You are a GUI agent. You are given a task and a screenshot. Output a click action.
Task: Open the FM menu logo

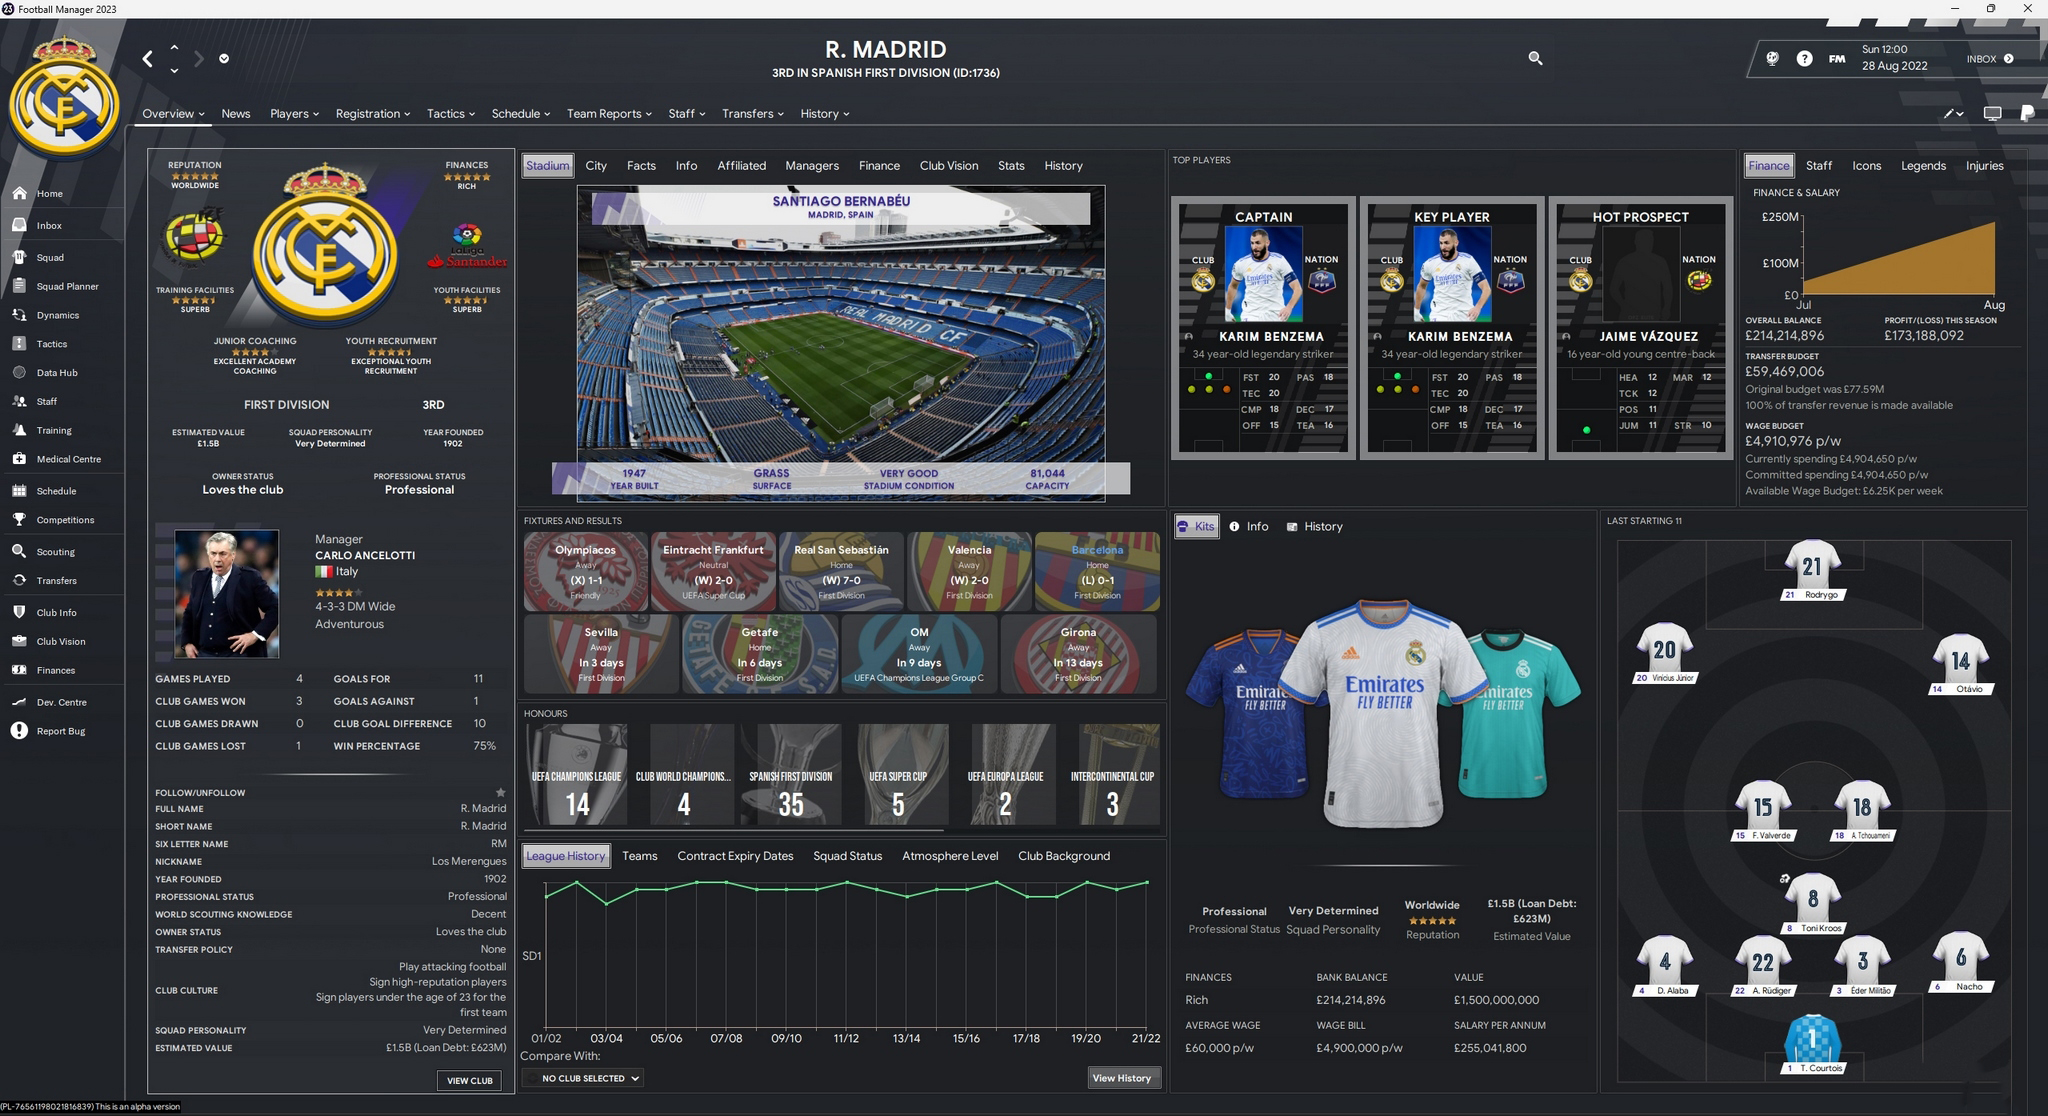tap(1837, 59)
